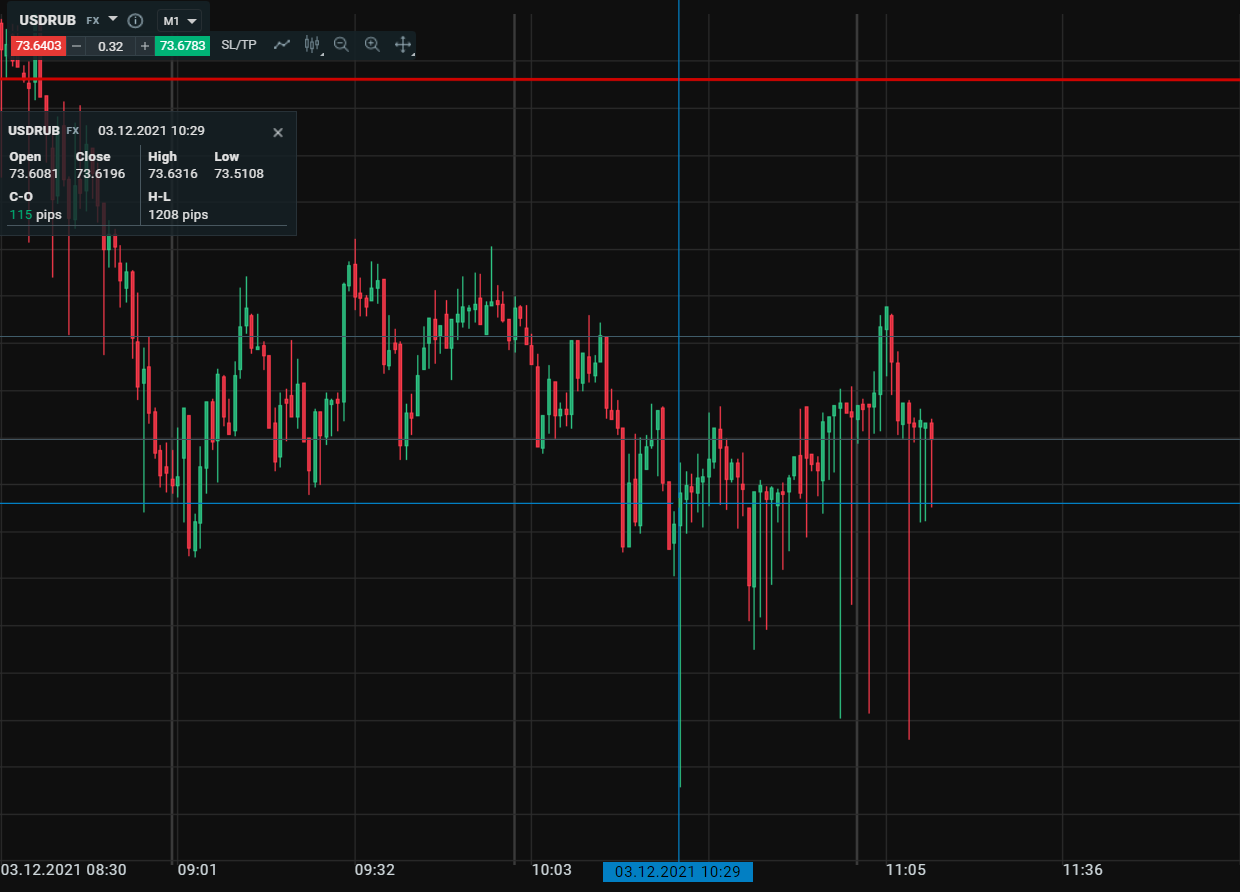Select the Close value 73.6196

[x=100, y=174]
